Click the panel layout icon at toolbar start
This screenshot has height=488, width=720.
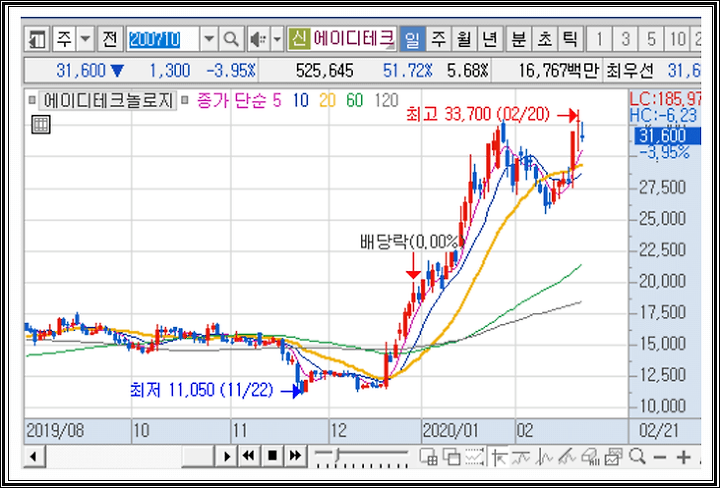pyautogui.click(x=37, y=40)
